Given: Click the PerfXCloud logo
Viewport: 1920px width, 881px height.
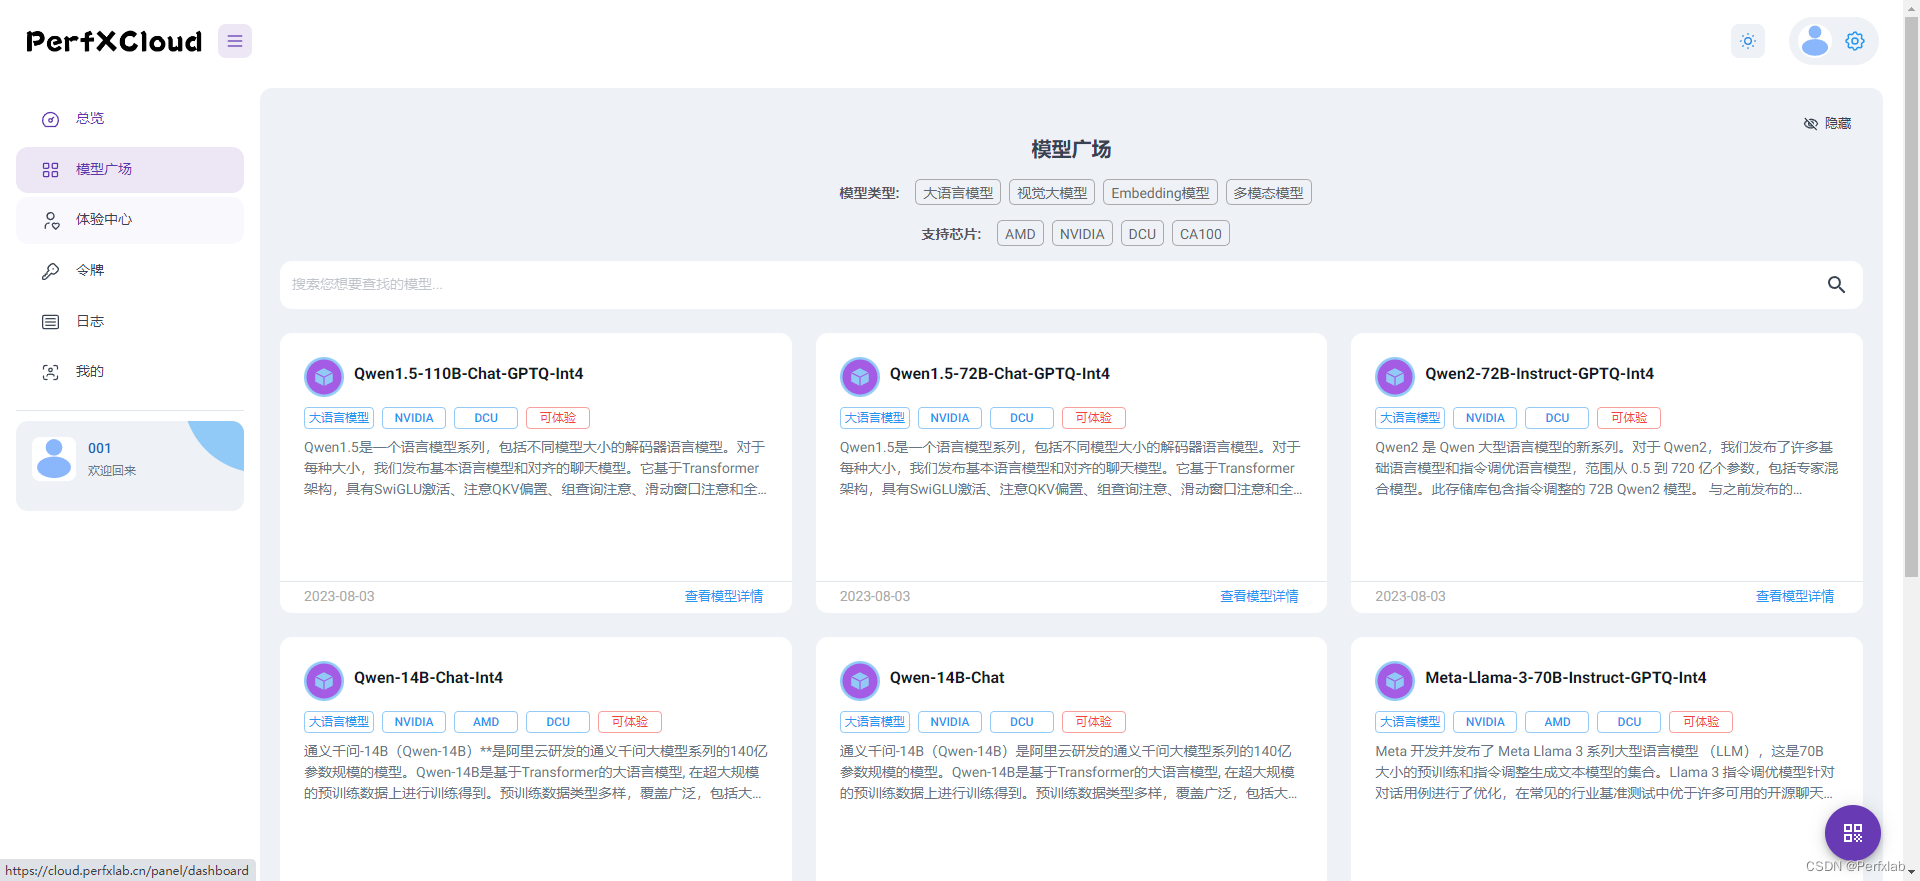Looking at the screenshot, I should click(x=114, y=41).
